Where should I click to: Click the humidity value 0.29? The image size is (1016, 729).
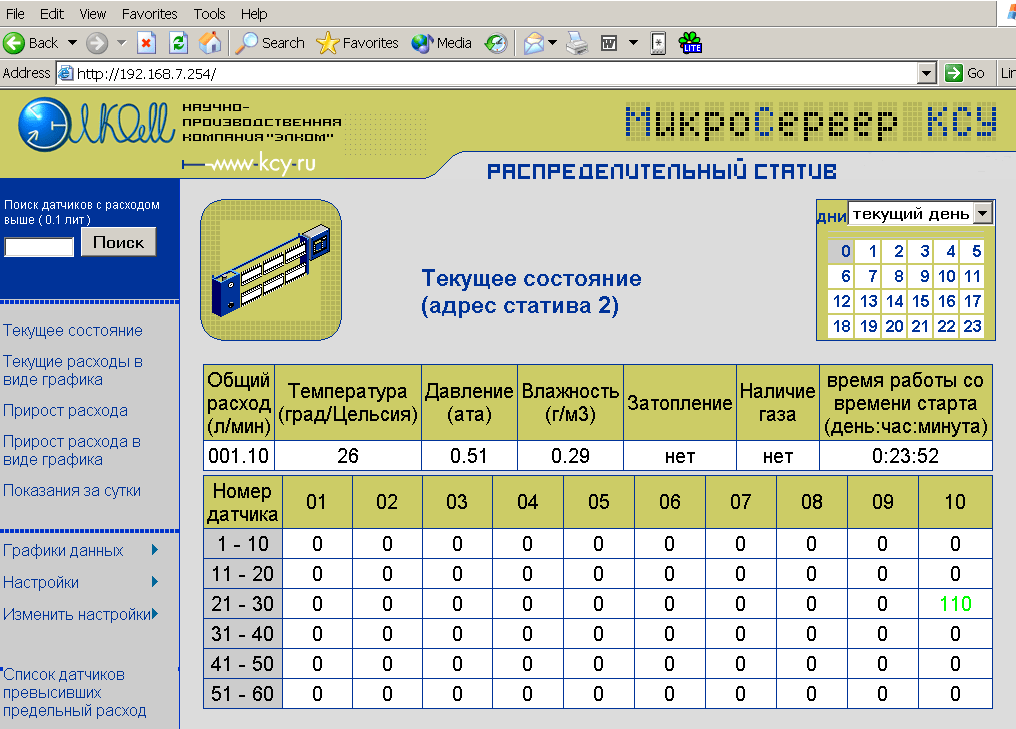pos(570,456)
